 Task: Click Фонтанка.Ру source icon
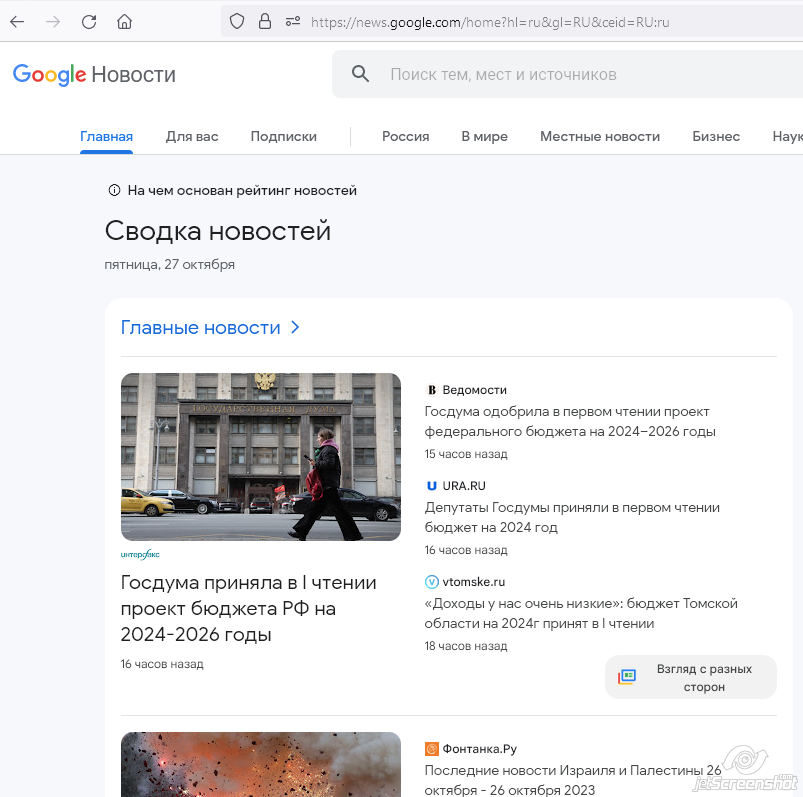click(432, 749)
